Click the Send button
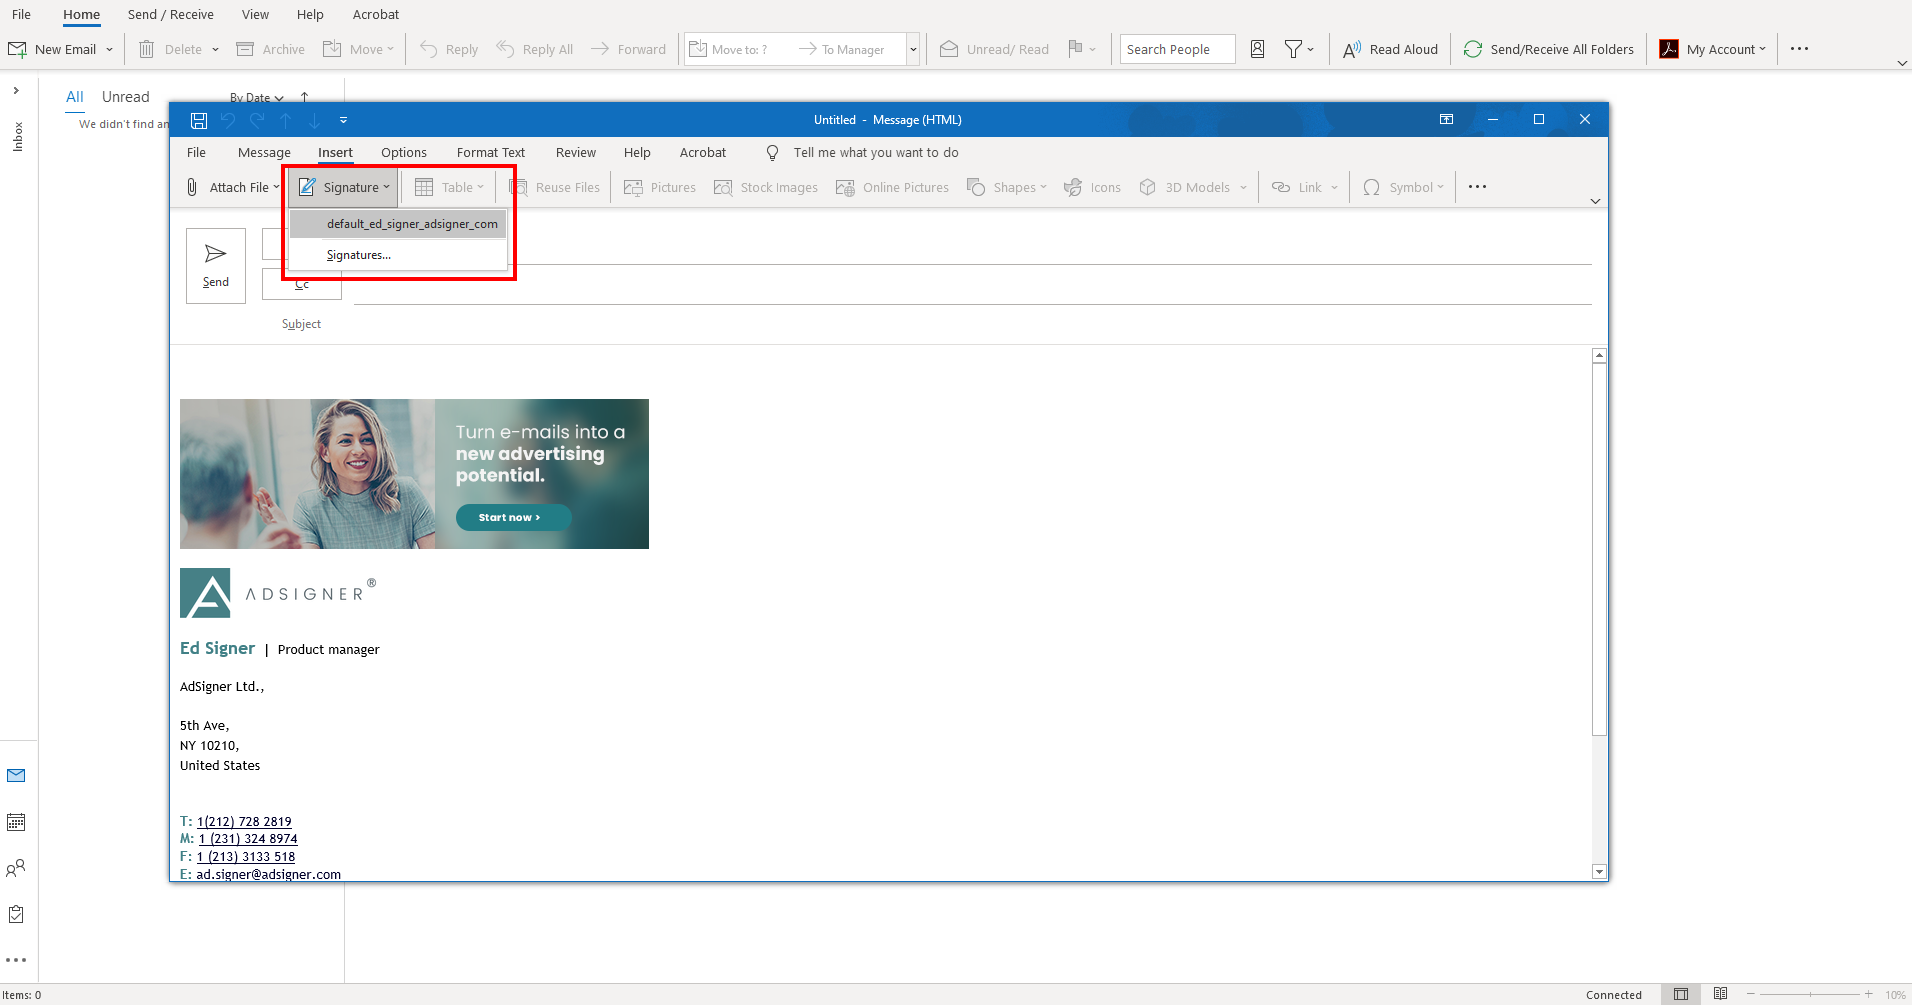1912x1005 pixels. click(216, 266)
